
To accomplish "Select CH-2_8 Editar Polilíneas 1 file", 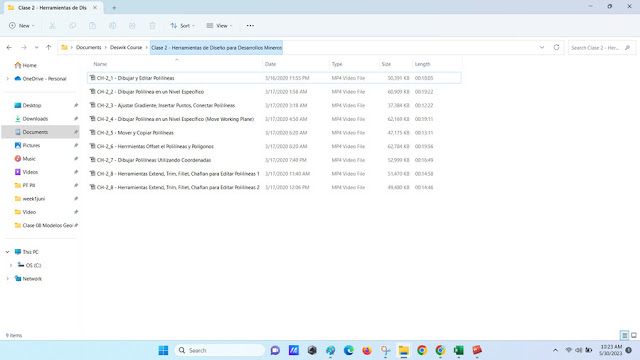I will pyautogui.click(x=274, y=173).
